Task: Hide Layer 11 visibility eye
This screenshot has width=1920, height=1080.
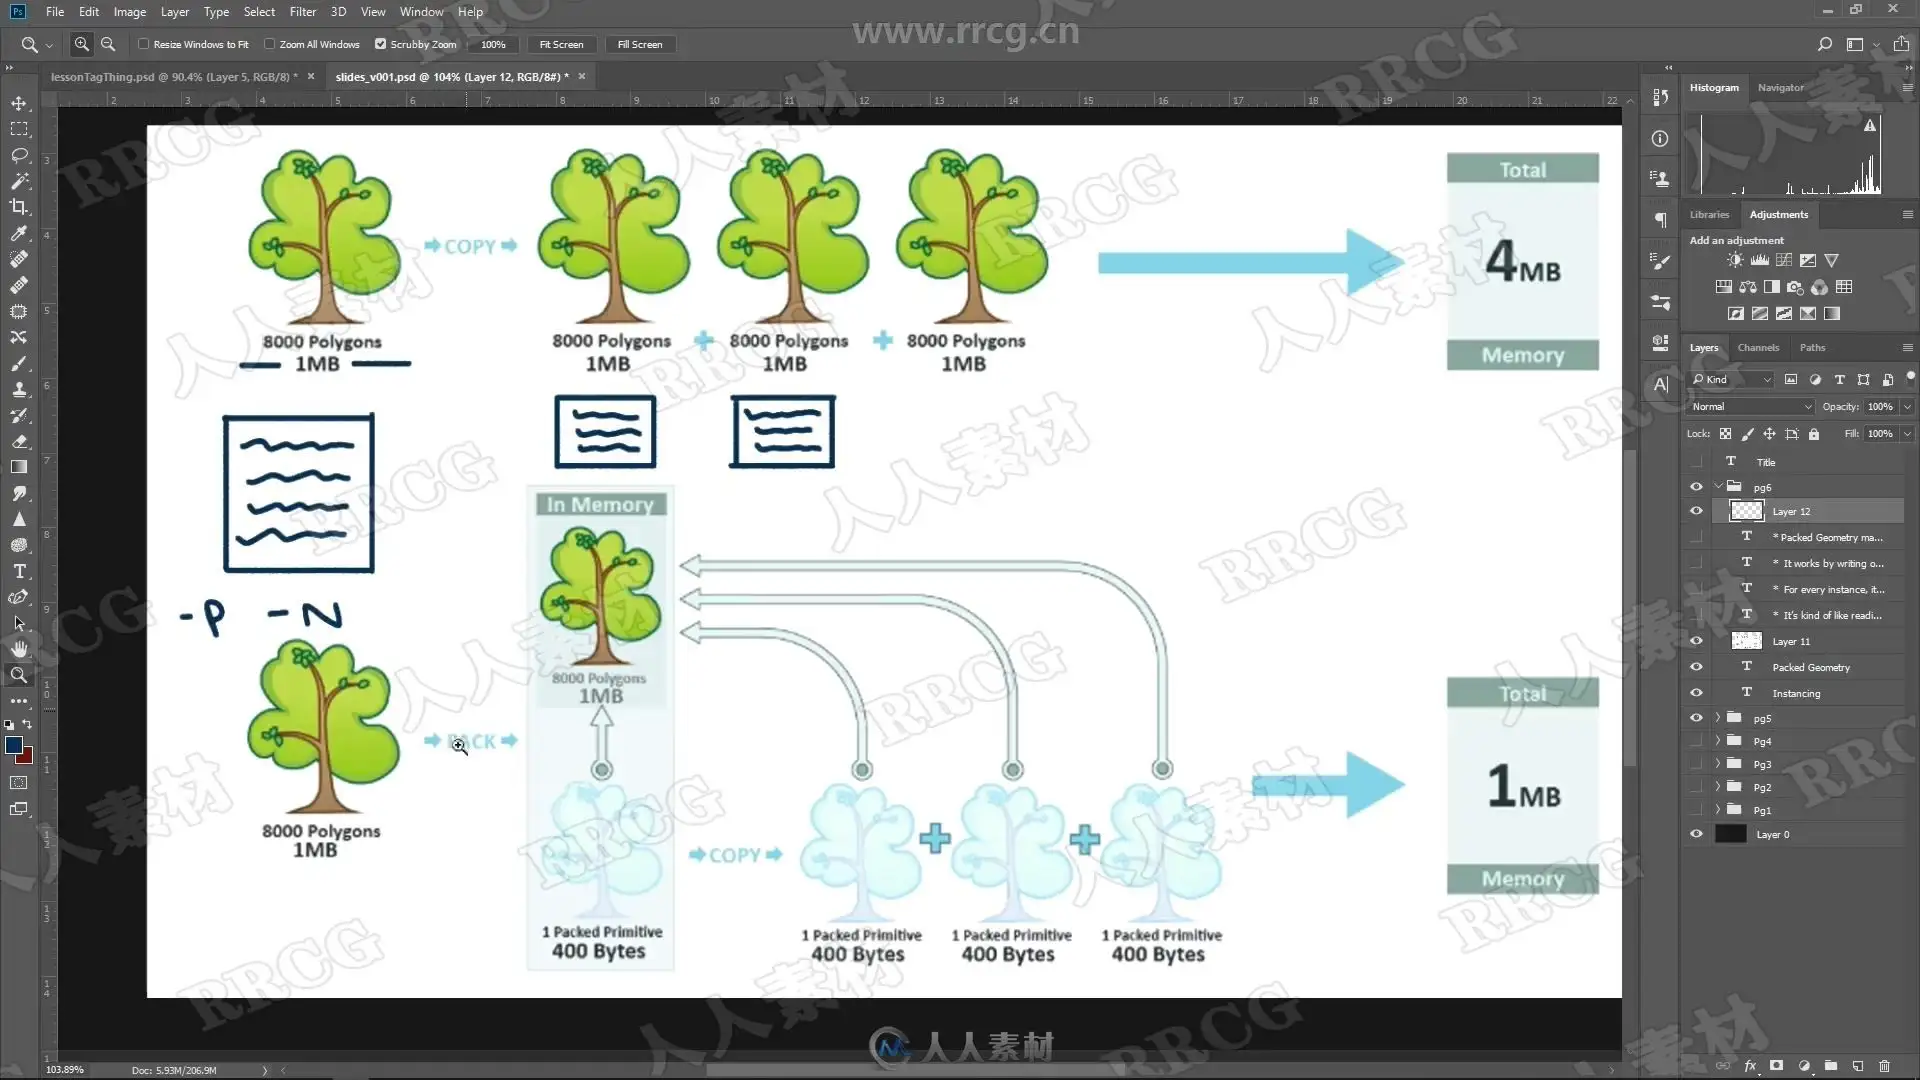Action: point(1696,641)
